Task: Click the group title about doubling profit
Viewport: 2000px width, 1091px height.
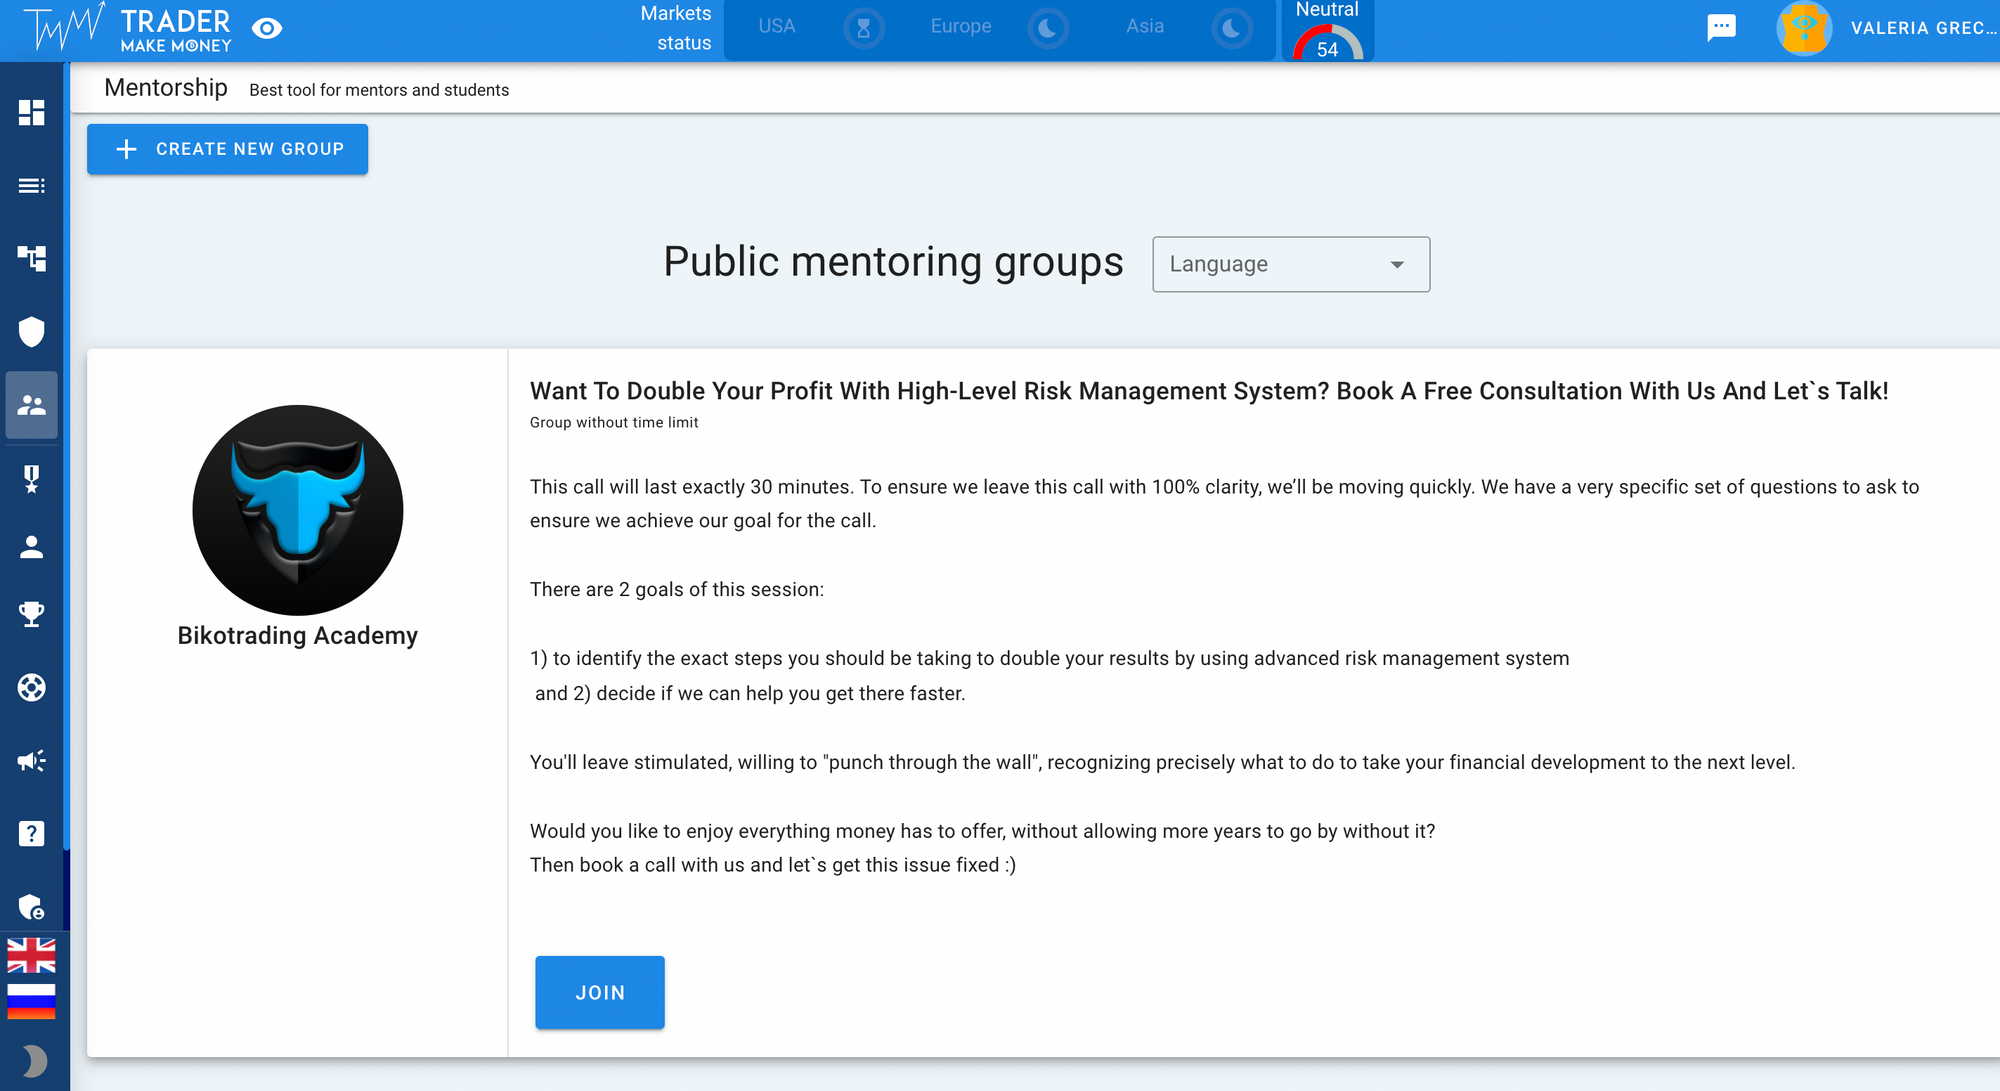Action: tap(1209, 391)
